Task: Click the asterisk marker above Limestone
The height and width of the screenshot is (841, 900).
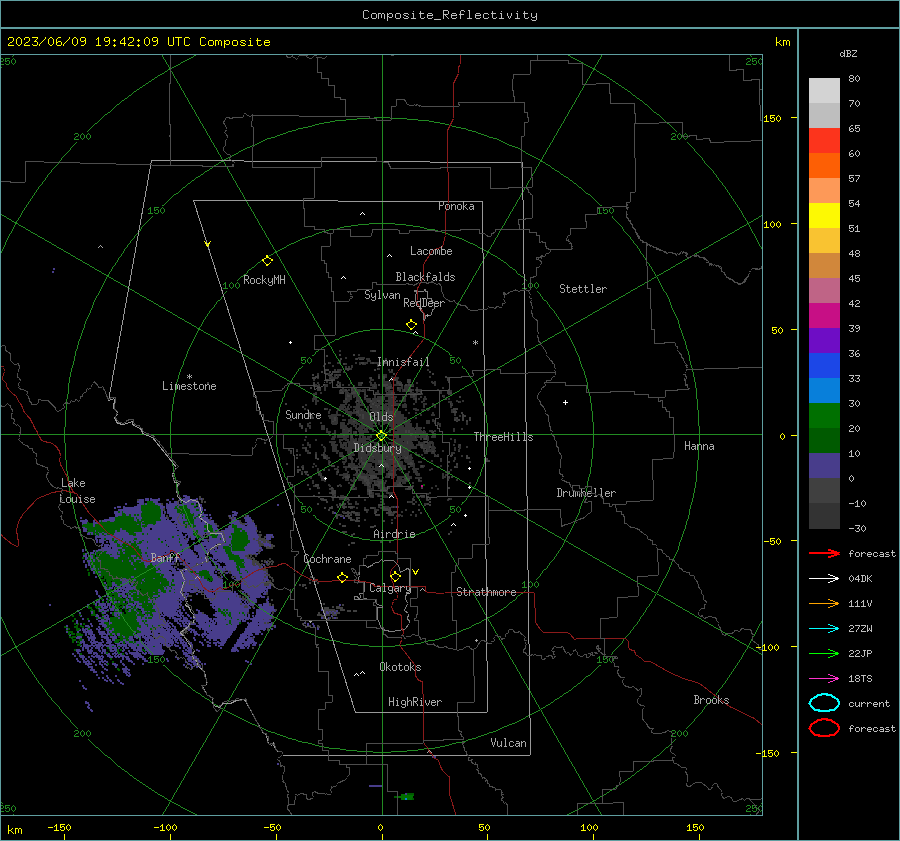Action: (x=189, y=377)
